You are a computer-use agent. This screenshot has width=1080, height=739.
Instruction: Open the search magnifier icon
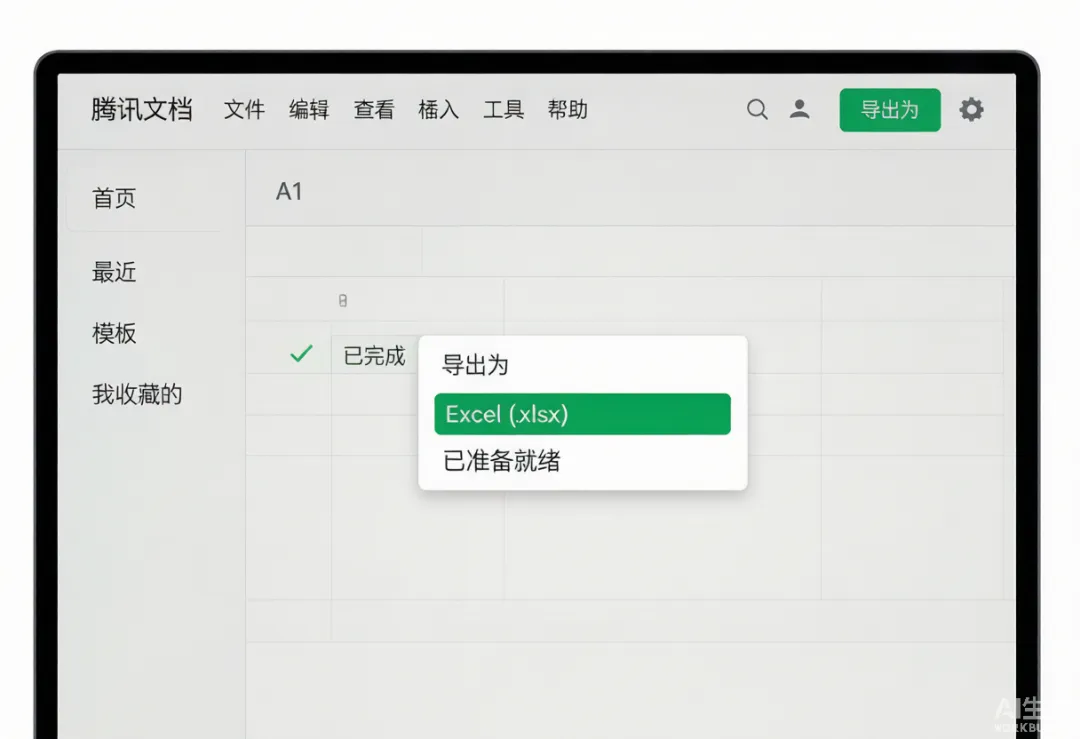[x=757, y=110]
